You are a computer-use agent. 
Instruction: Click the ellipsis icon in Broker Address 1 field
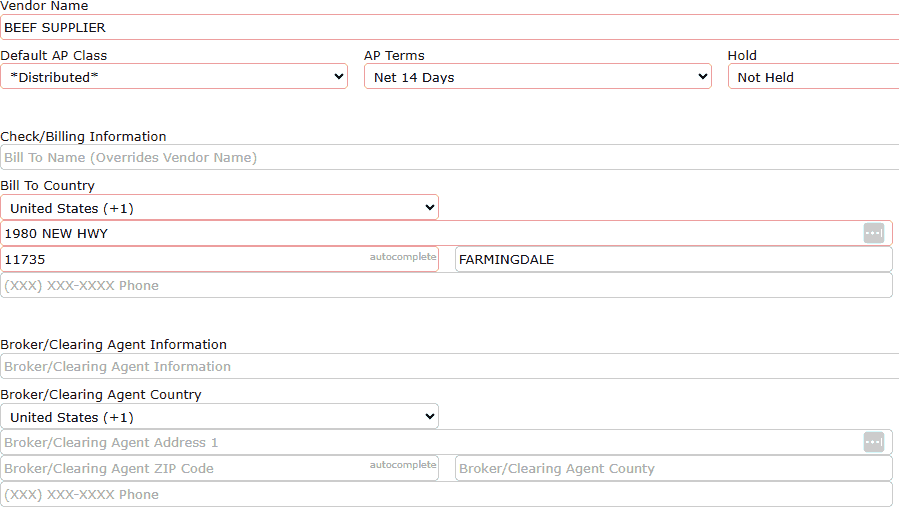click(873, 442)
